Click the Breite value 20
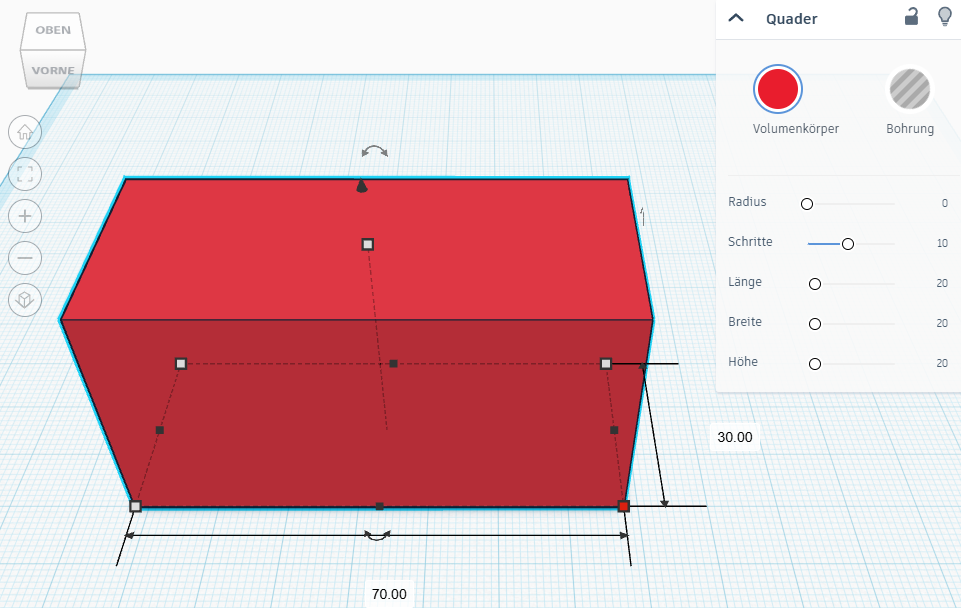 (x=942, y=323)
